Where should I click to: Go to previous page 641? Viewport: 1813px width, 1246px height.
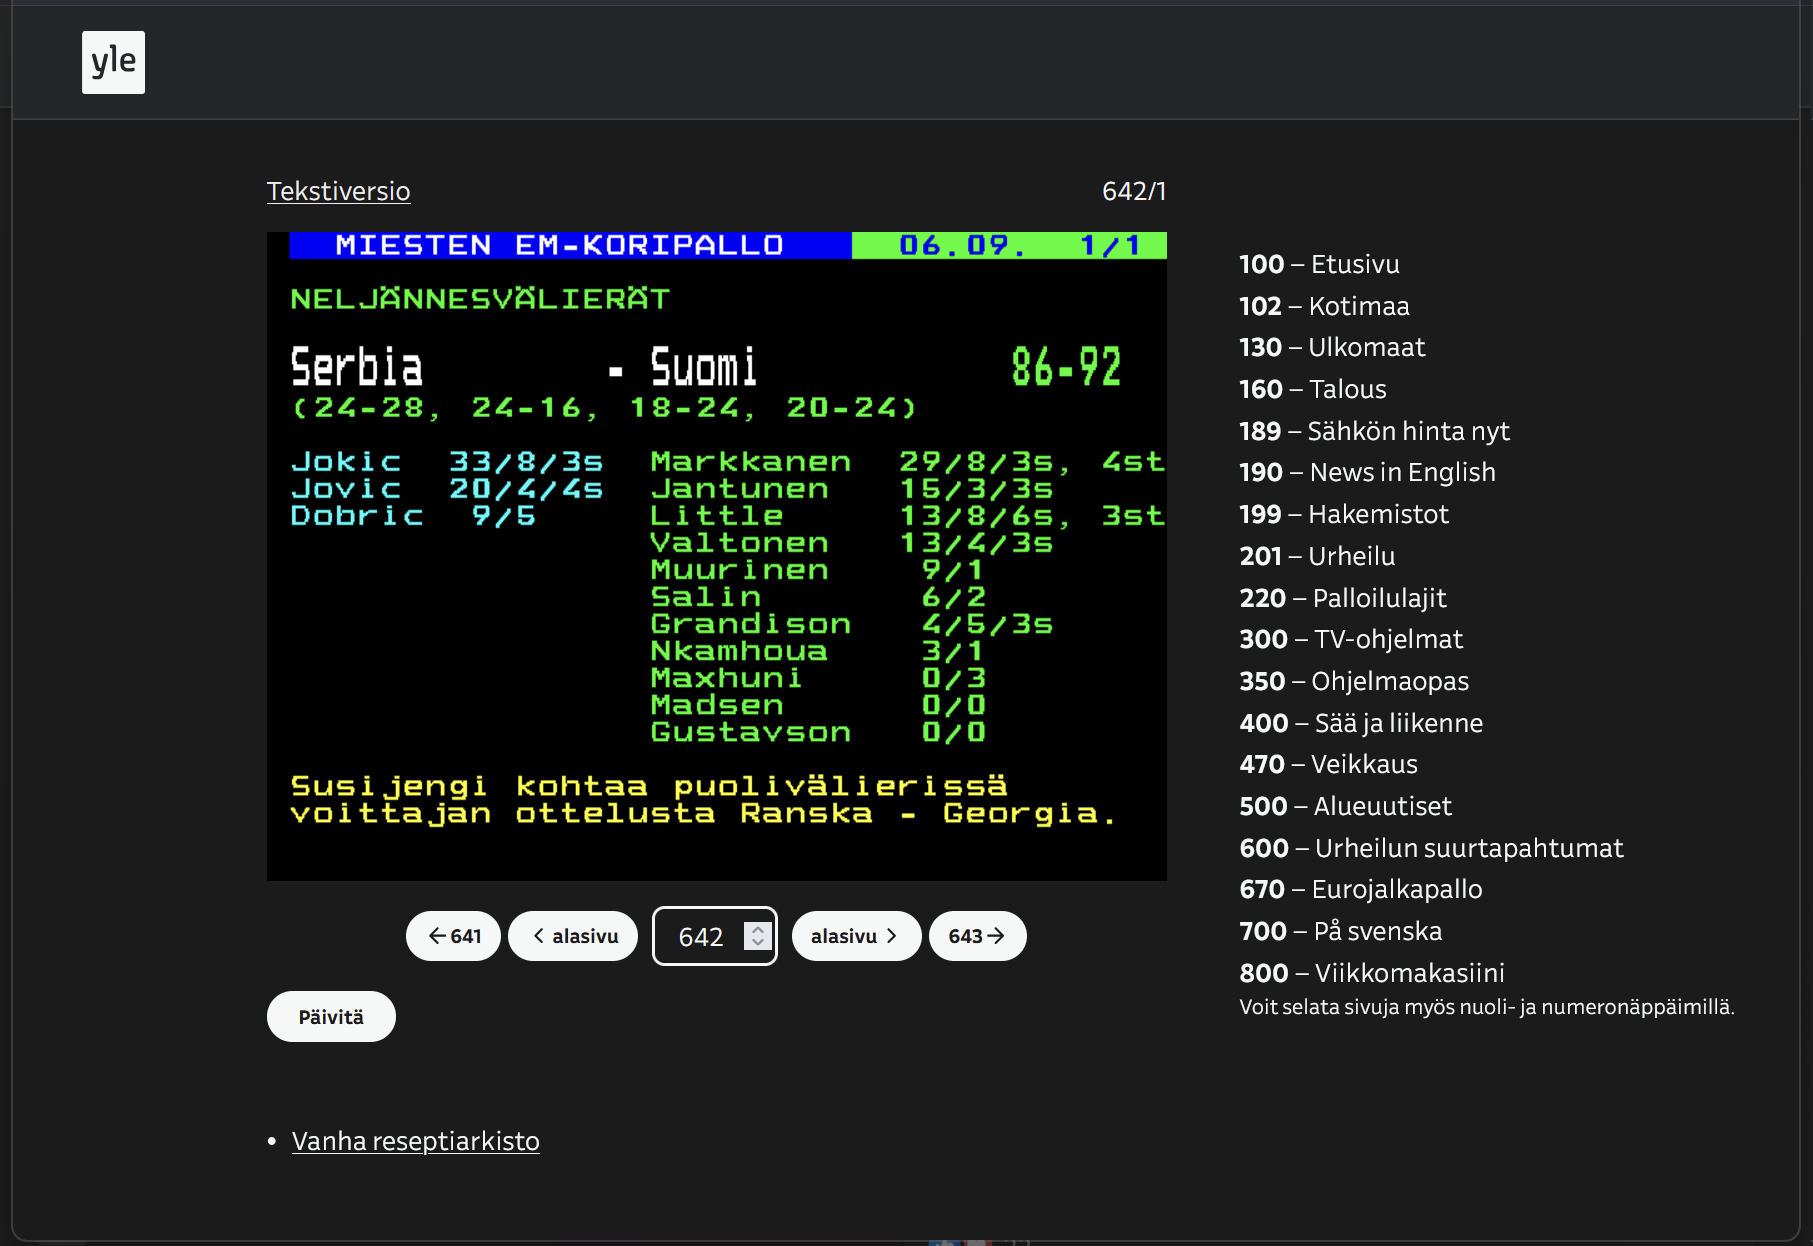pos(454,936)
